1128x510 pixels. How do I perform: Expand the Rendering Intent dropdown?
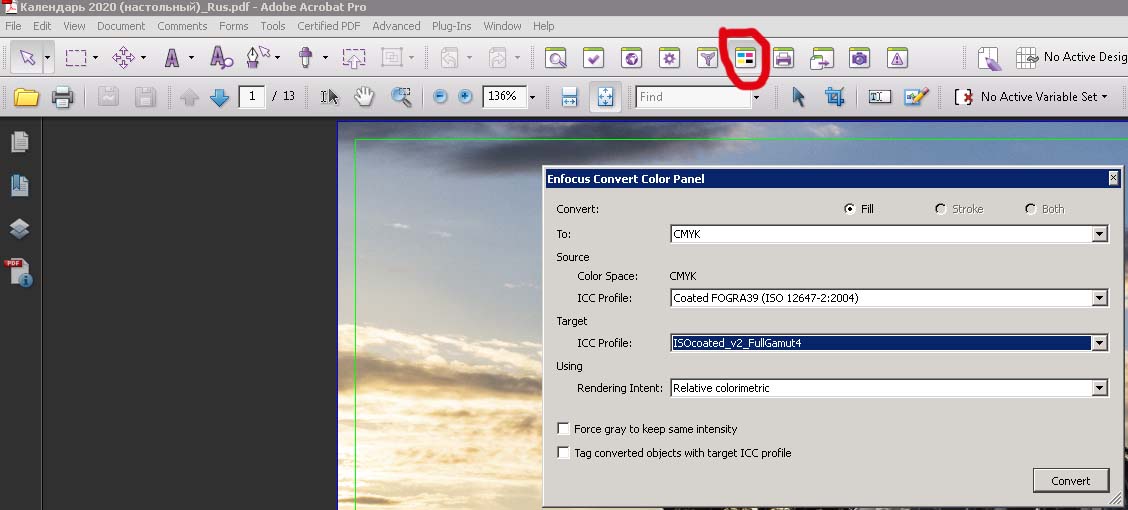point(1099,388)
